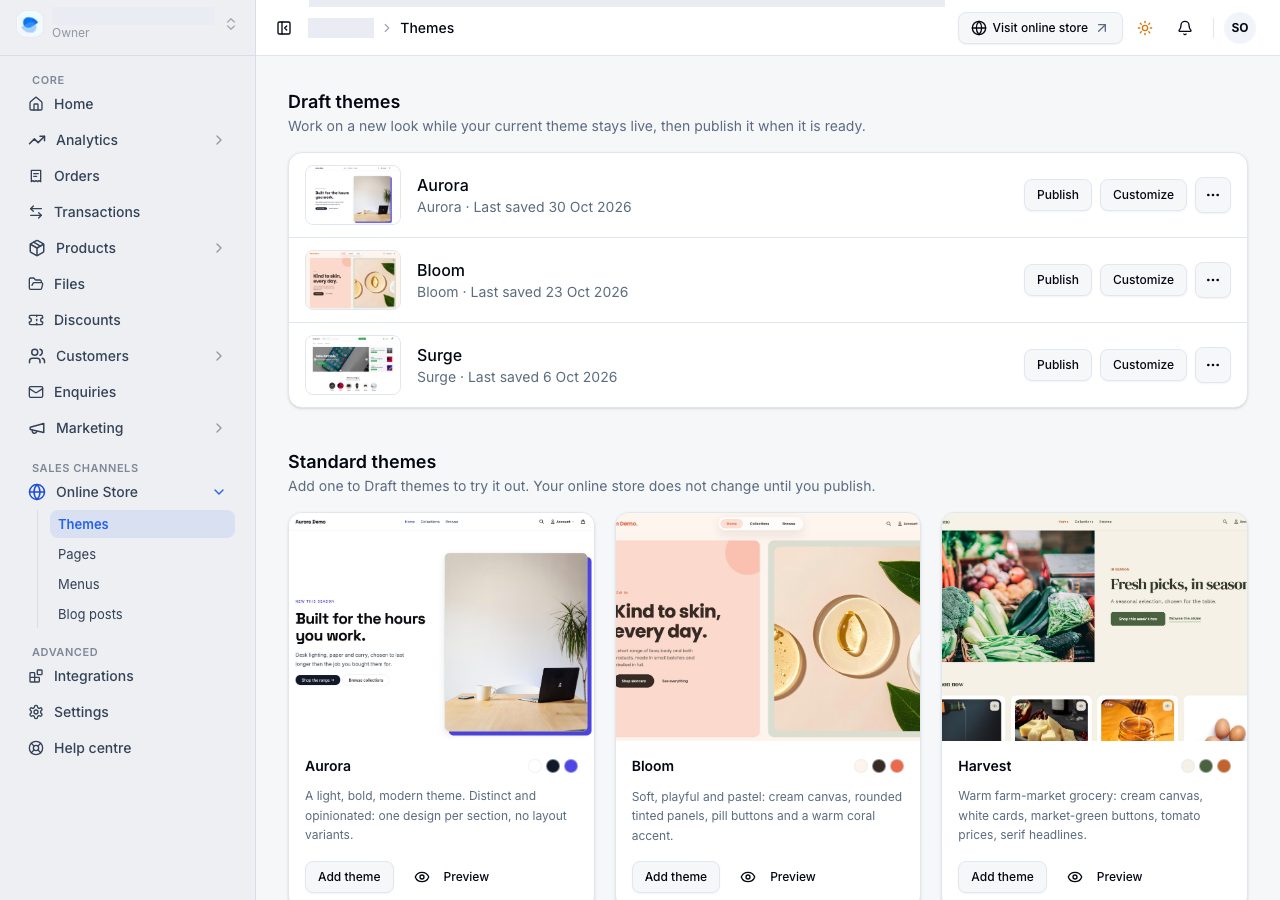Preview the Bloom standard theme
This screenshot has height=900, width=1280.
(x=778, y=877)
